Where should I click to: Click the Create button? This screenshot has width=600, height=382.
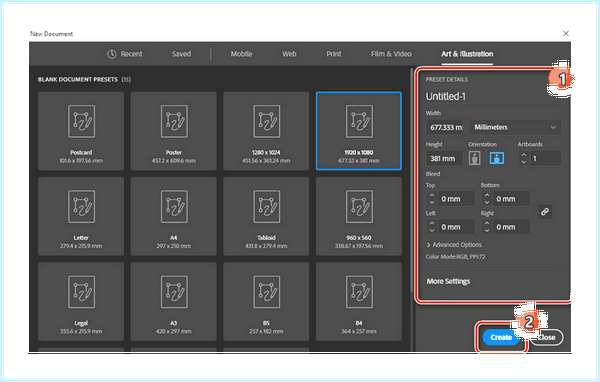pos(501,337)
